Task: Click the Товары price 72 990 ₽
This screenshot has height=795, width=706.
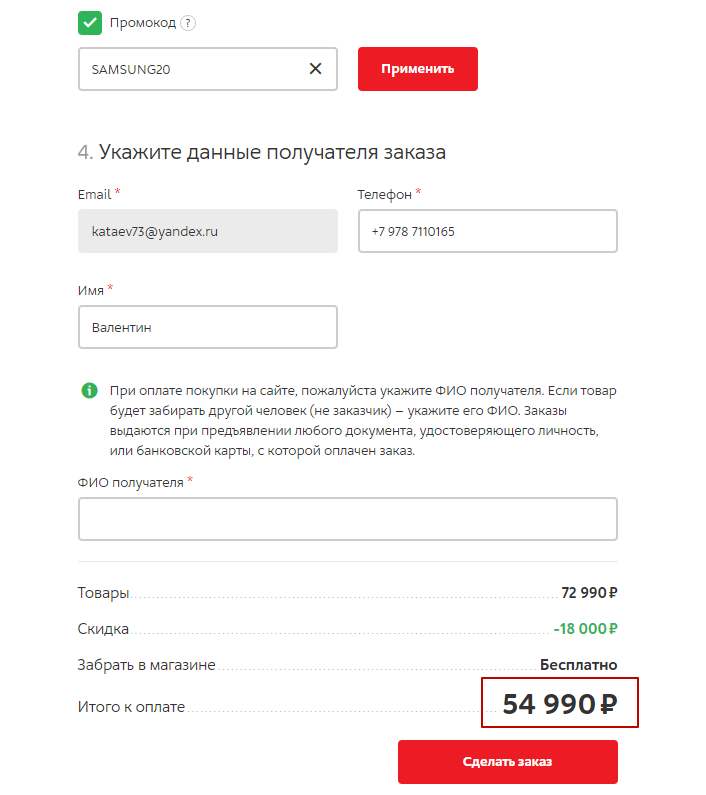Action: [x=589, y=593]
